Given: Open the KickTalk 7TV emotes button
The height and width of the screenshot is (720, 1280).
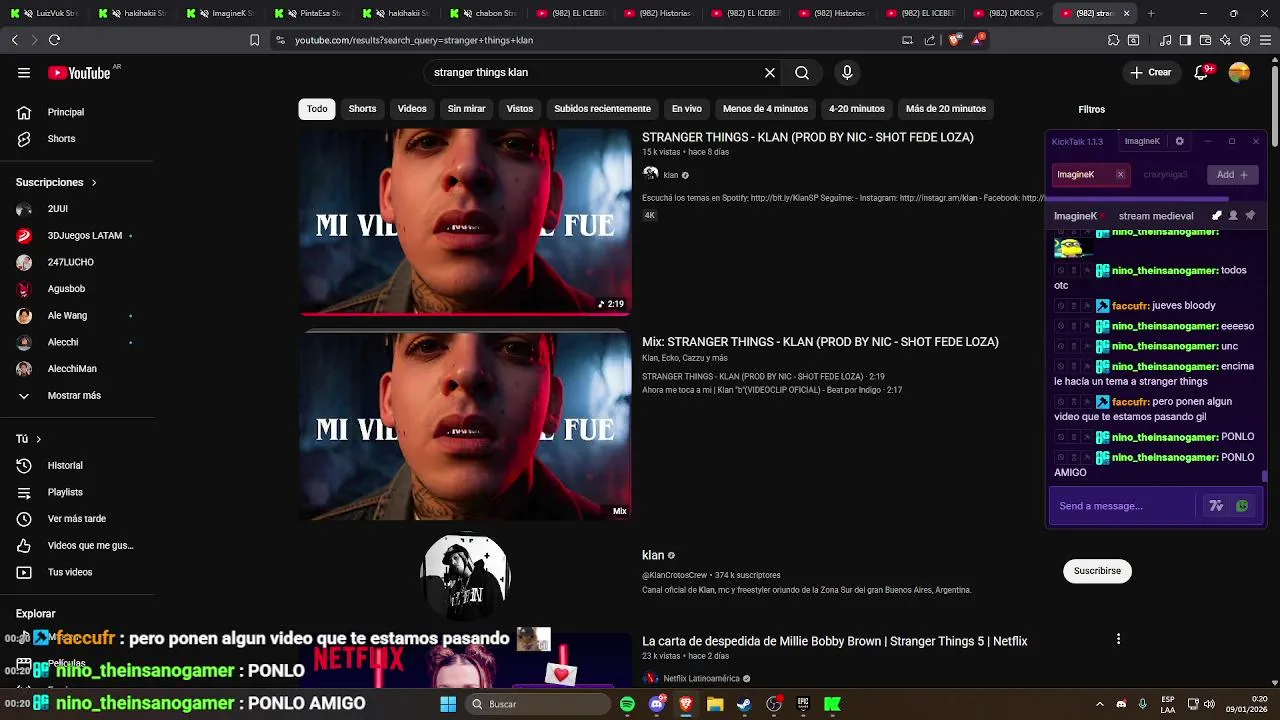Looking at the screenshot, I should (1216, 506).
